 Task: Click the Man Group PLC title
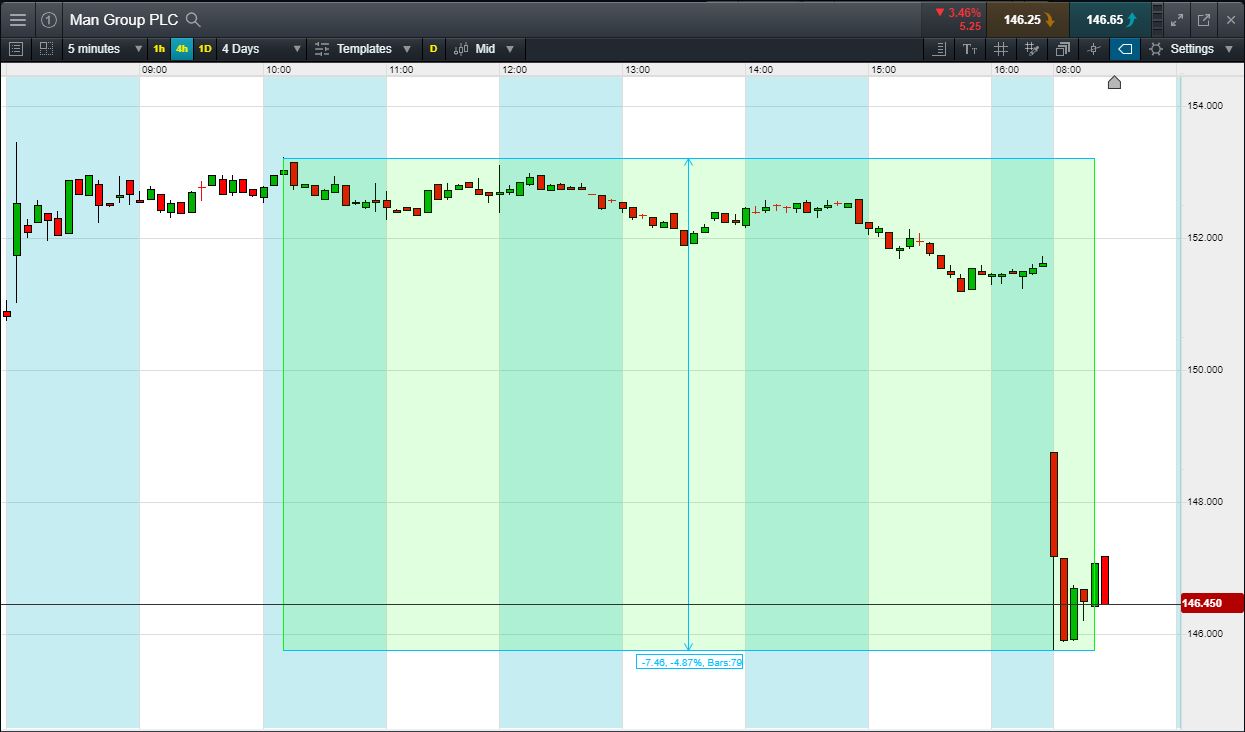(124, 20)
